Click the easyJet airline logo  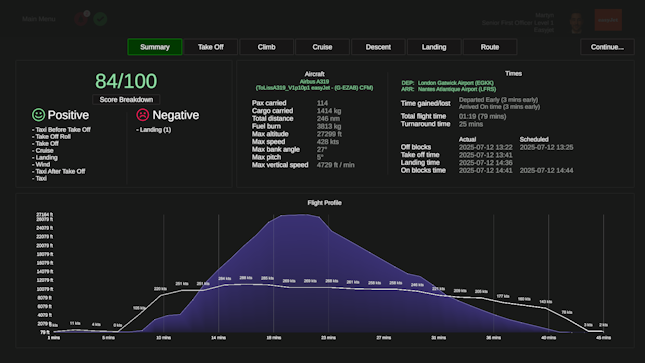(608, 20)
